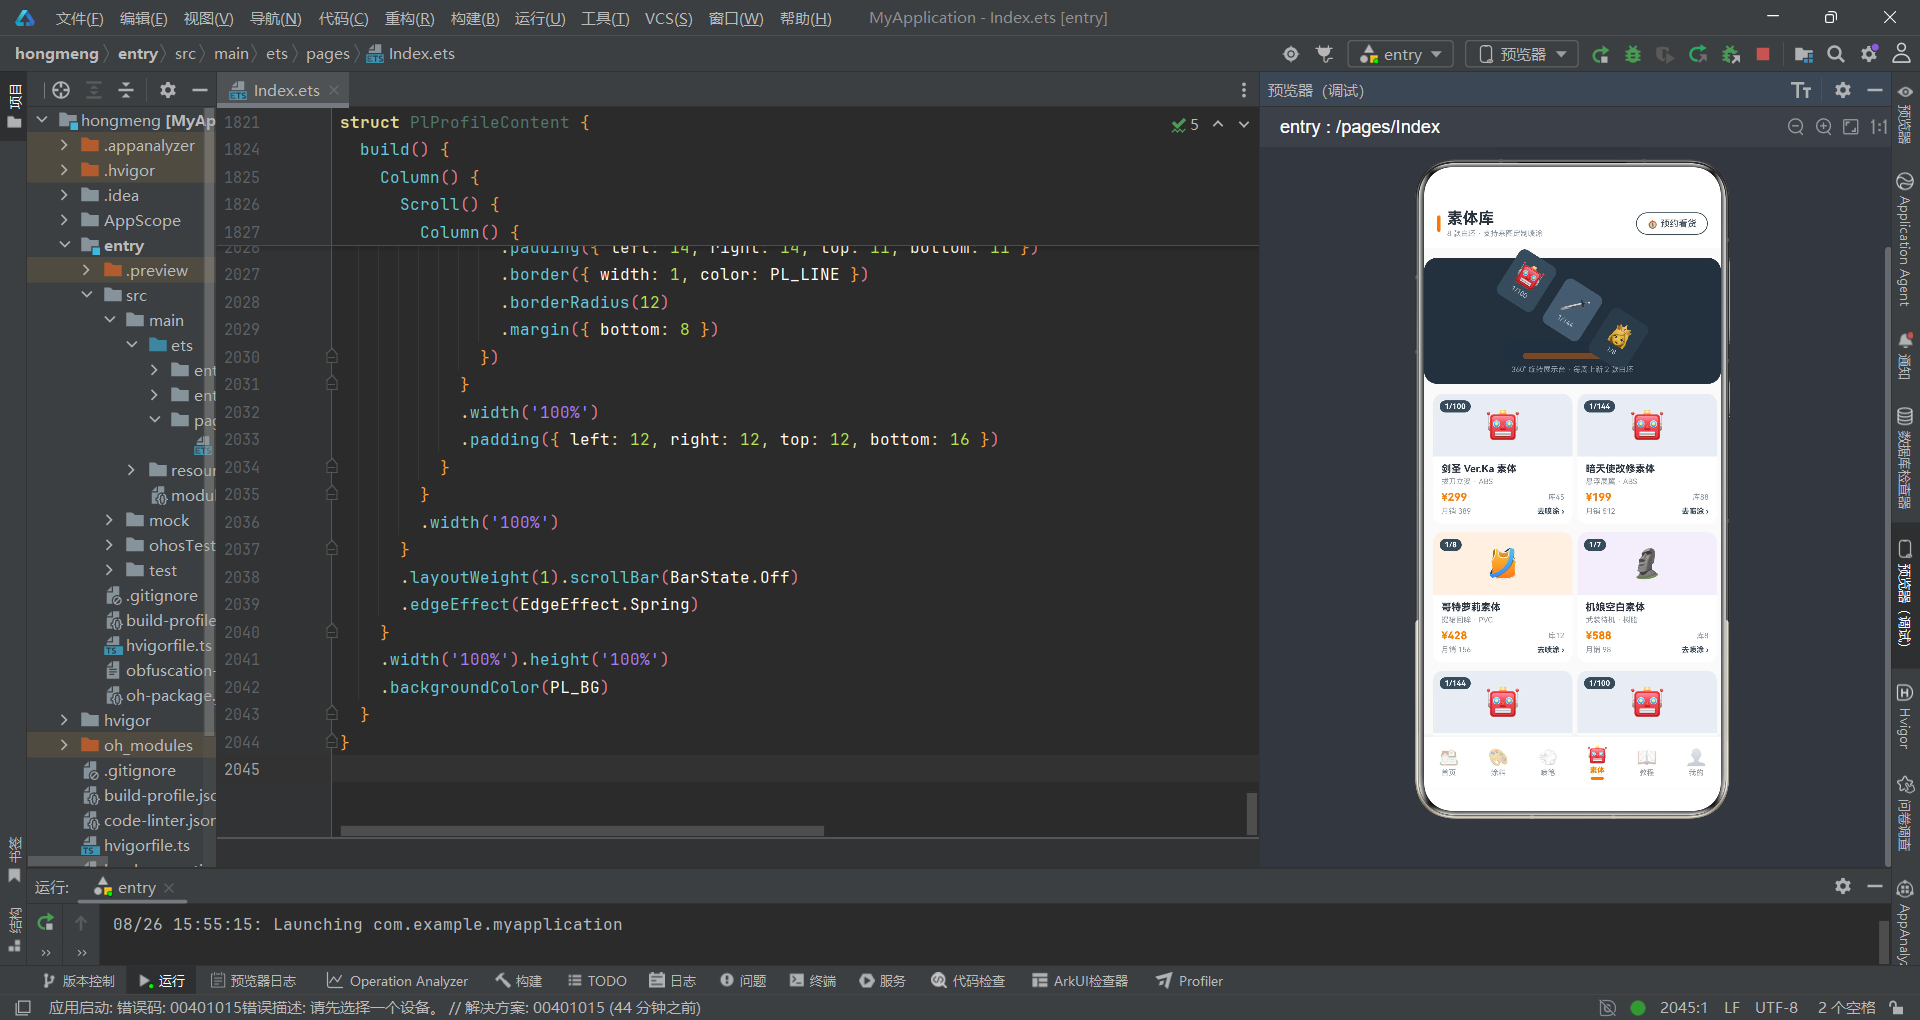Open the Profiler tool window
The height and width of the screenshot is (1020, 1920).
(1190, 981)
